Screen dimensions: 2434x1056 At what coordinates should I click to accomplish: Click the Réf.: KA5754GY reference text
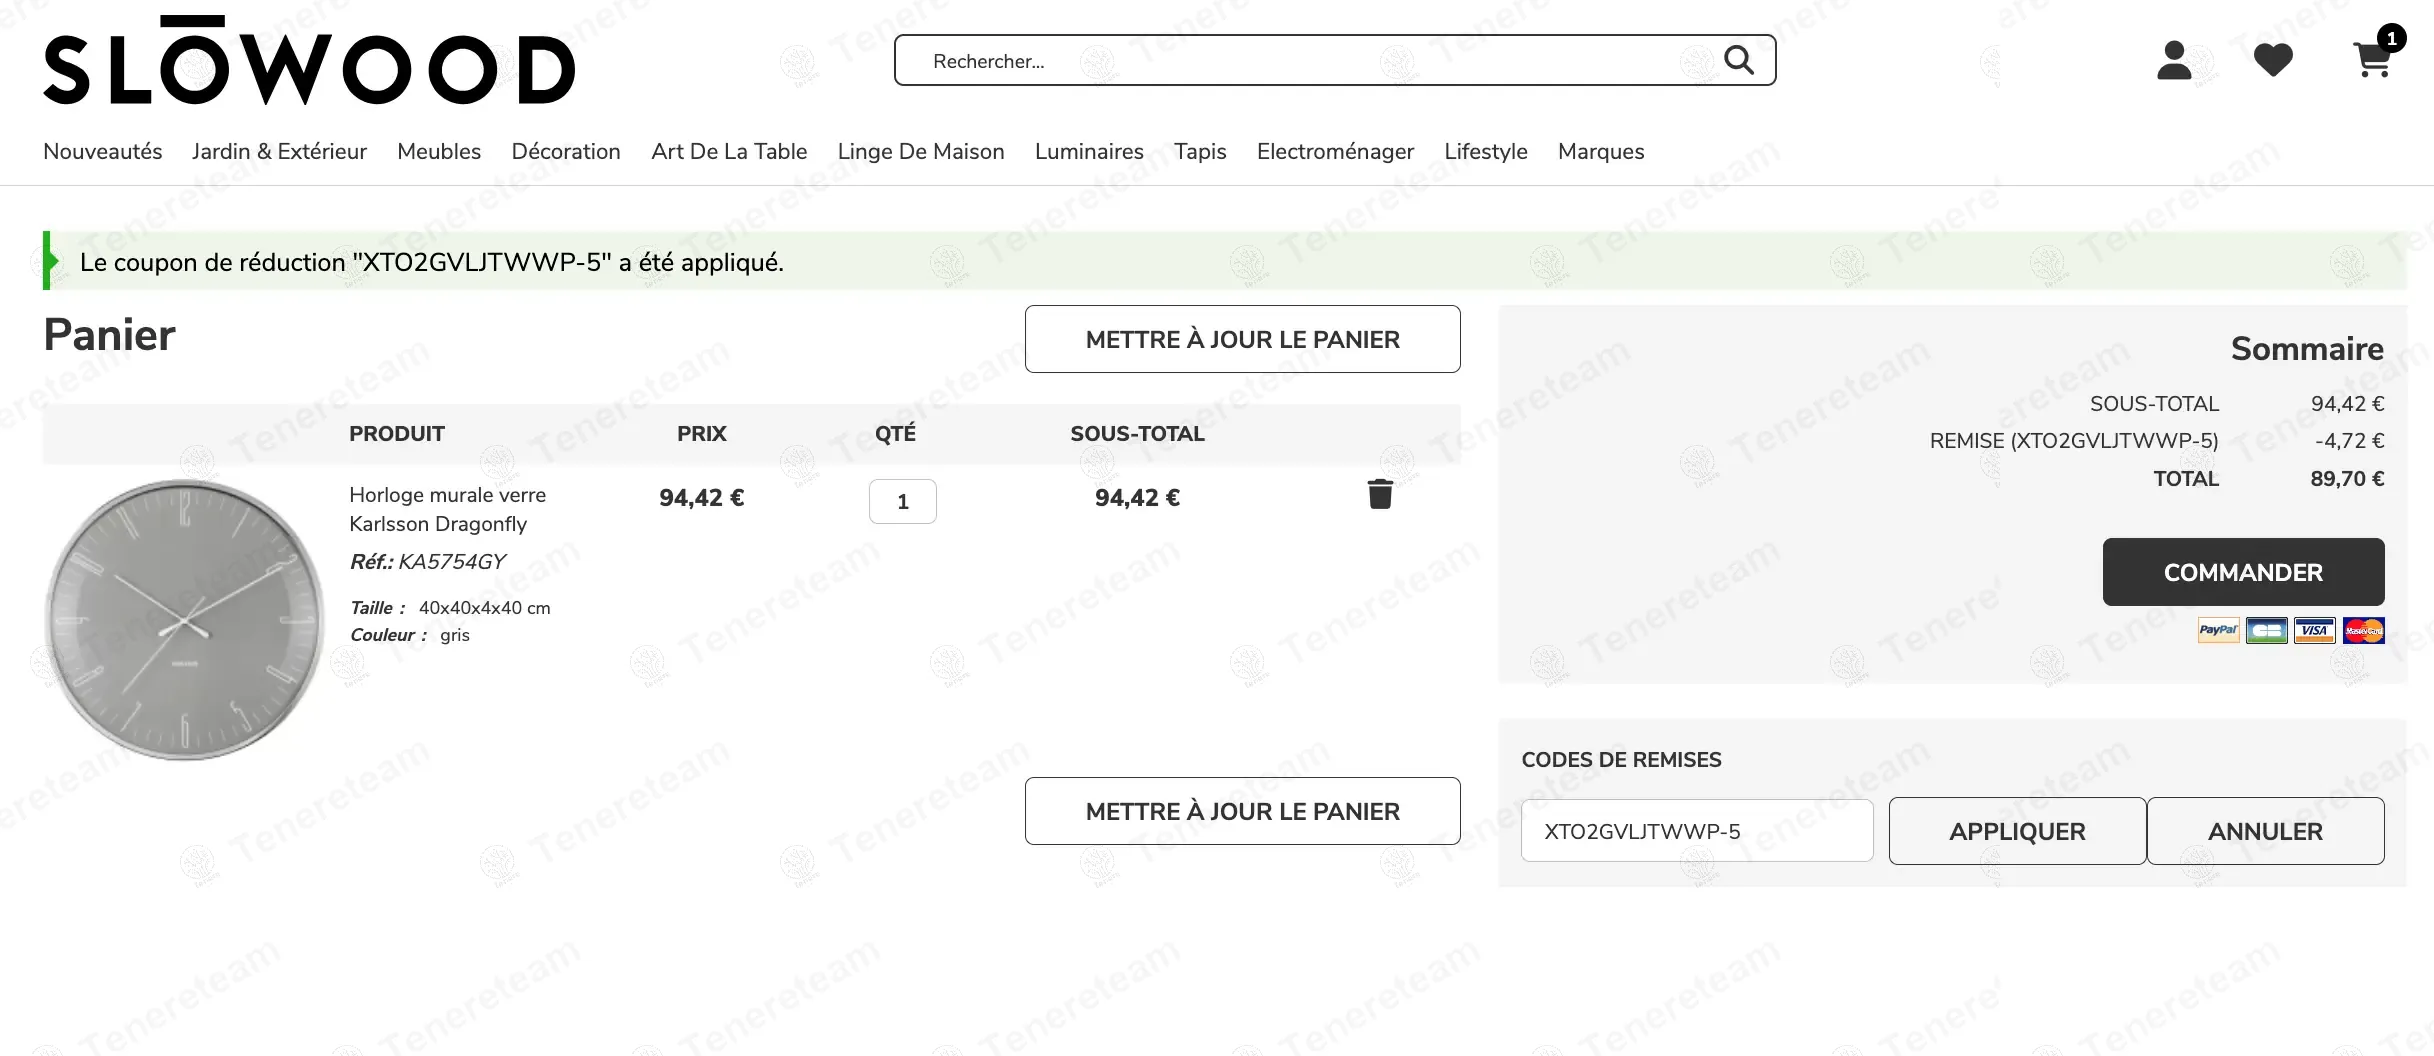(x=427, y=561)
